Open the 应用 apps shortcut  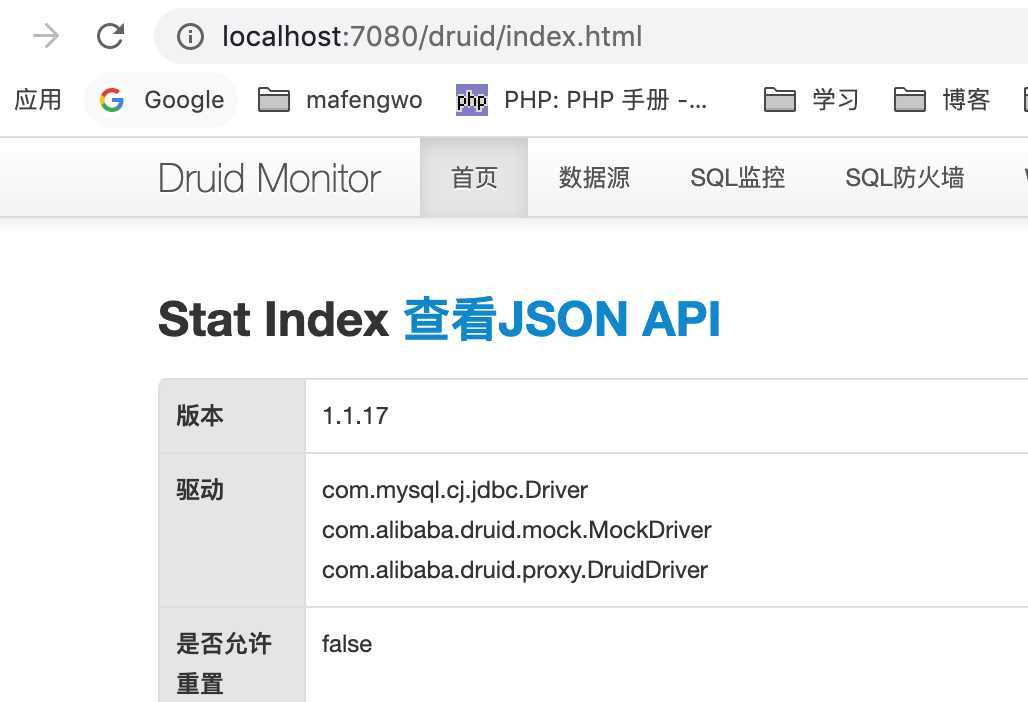[x=38, y=100]
